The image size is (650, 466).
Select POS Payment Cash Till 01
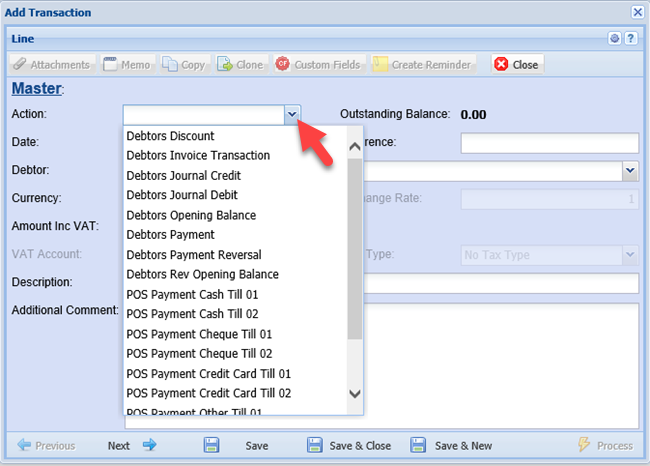194,294
